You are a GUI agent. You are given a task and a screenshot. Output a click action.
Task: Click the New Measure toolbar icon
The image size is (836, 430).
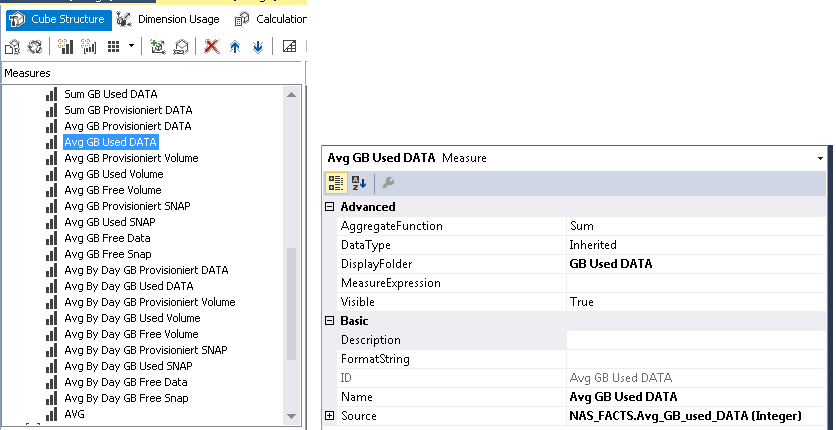click(x=66, y=47)
